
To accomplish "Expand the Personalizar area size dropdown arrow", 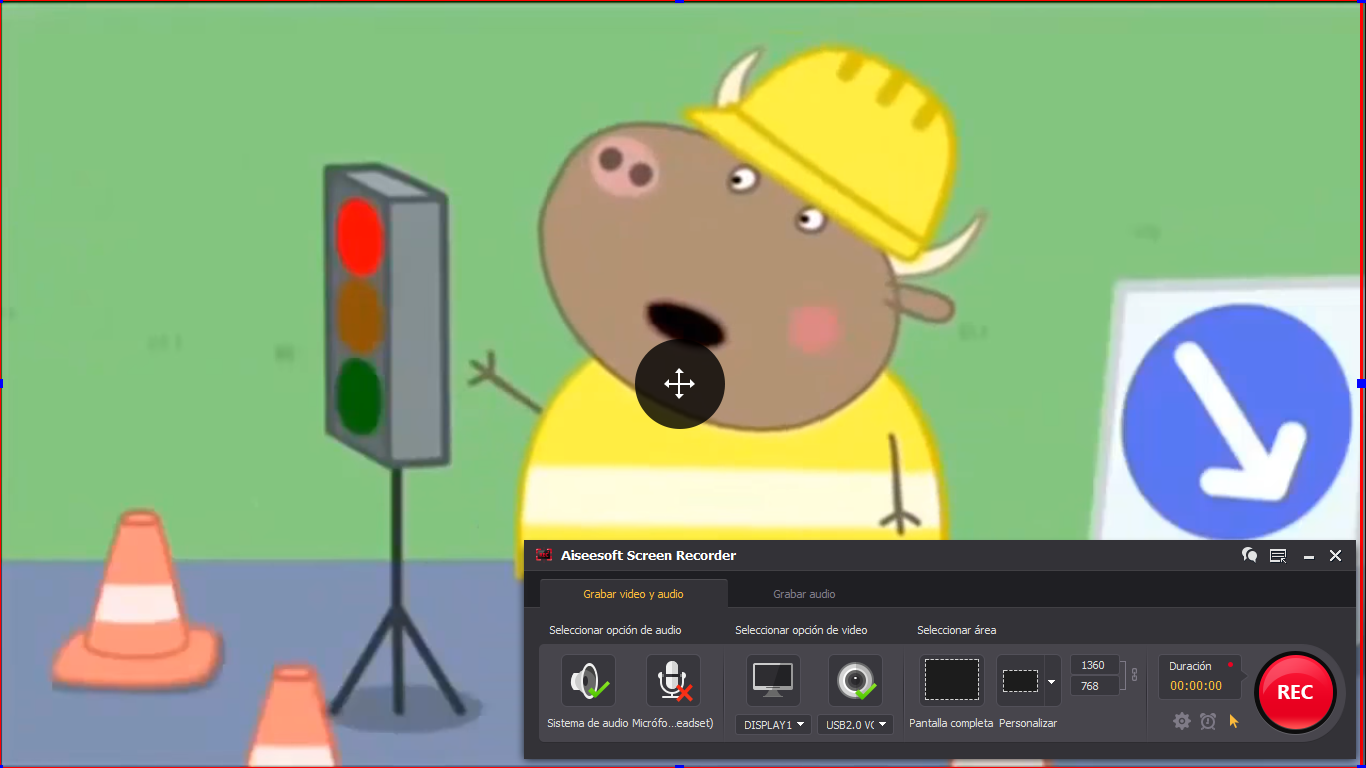I will [1051, 682].
